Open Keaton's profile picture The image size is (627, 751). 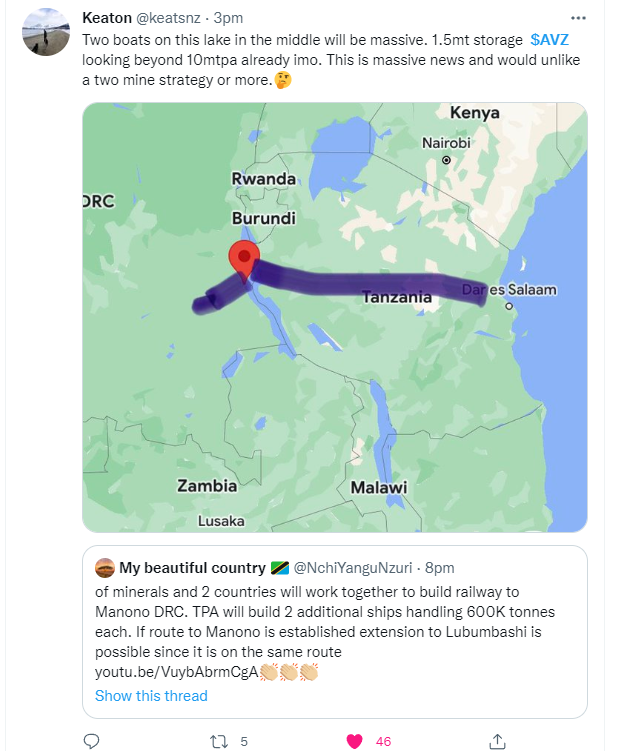tap(46, 32)
